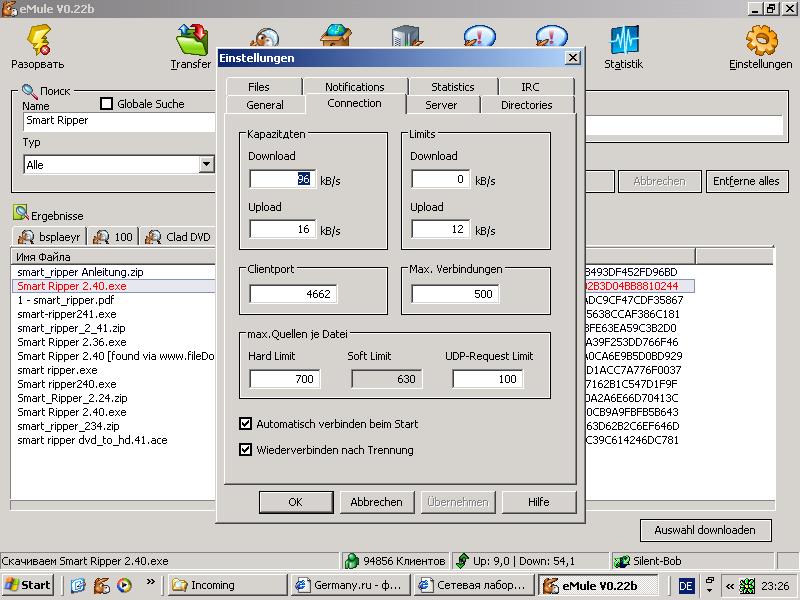Image resolution: width=800 pixels, height=600 pixels.
Task: Click the eMule quick launch icon
Action: click(102, 585)
